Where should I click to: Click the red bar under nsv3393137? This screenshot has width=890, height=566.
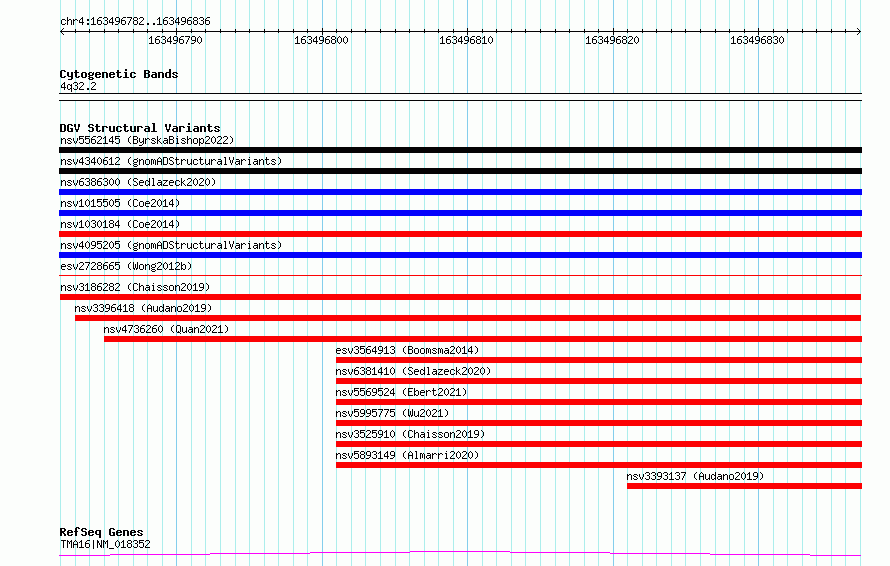pyautogui.click(x=744, y=486)
